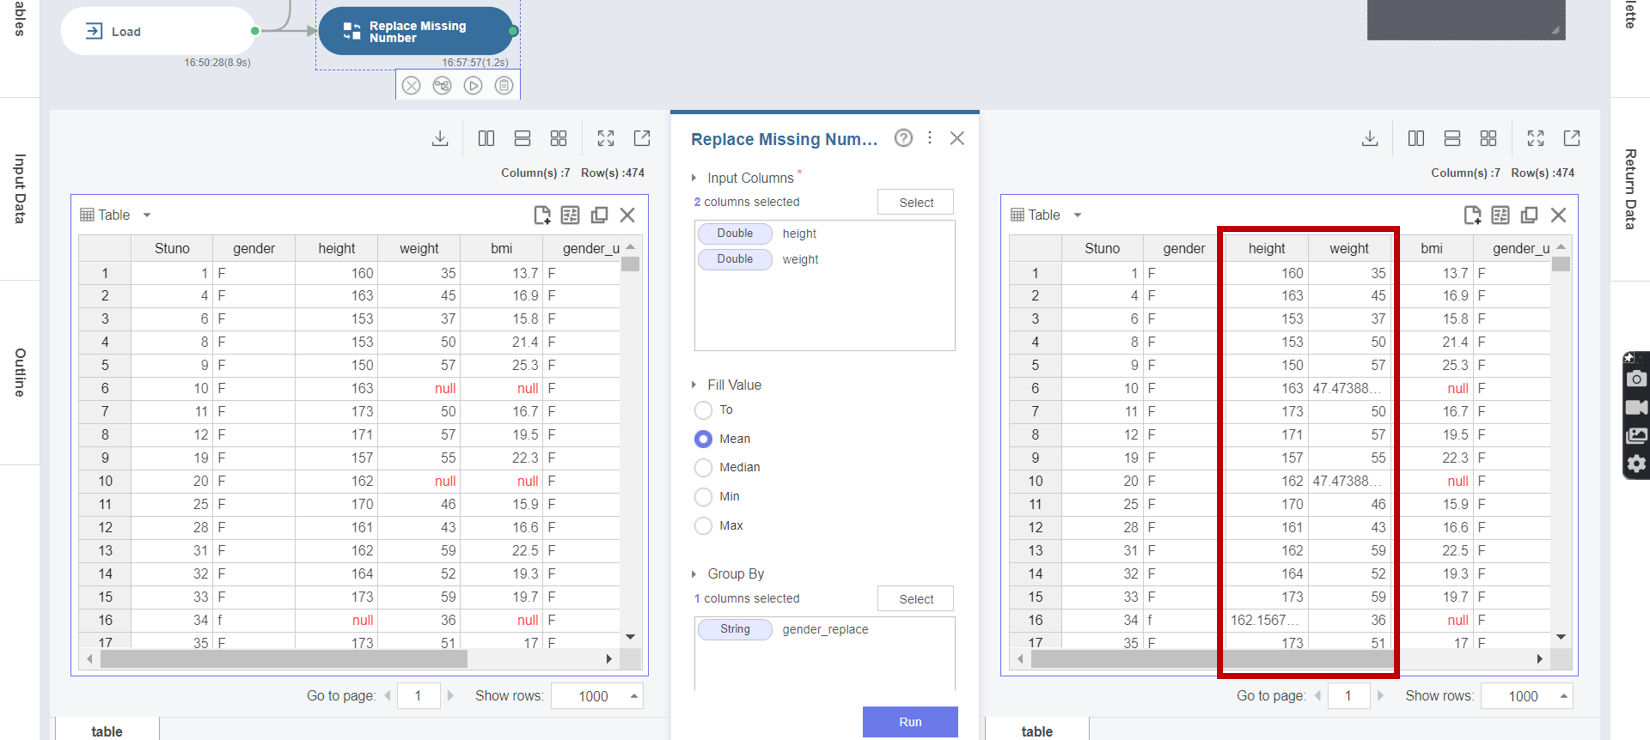The image size is (1650, 740).
Task: Duplicate the output table view
Action: pos(1529,215)
